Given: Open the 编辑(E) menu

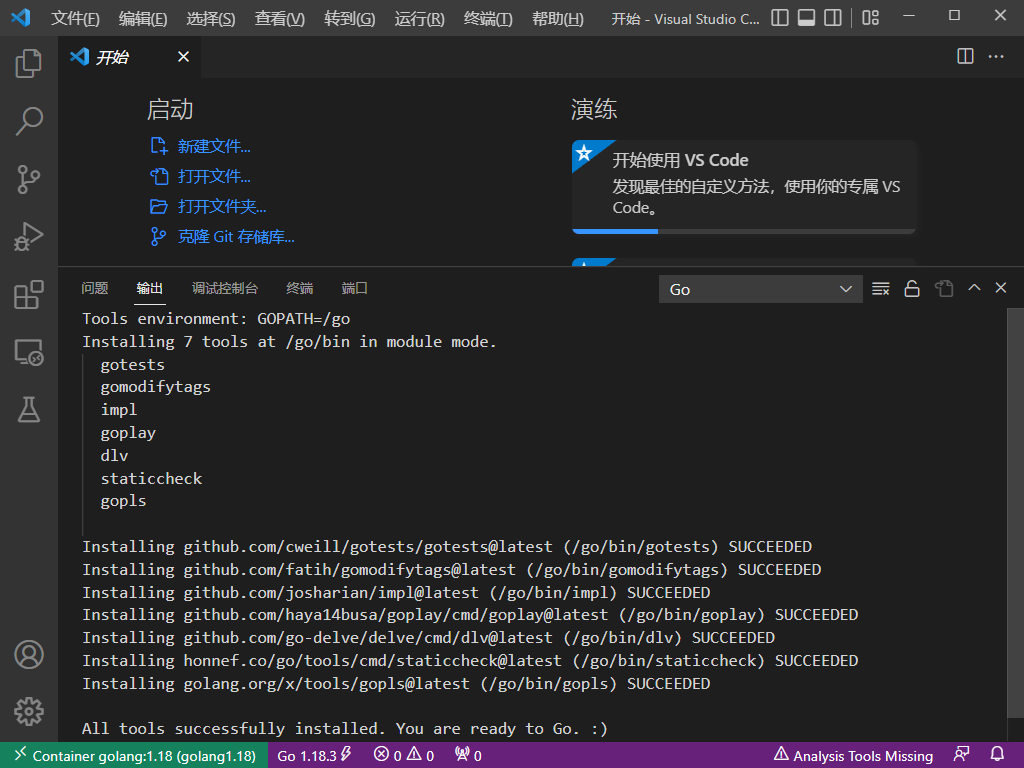Looking at the screenshot, I should (x=143, y=18).
